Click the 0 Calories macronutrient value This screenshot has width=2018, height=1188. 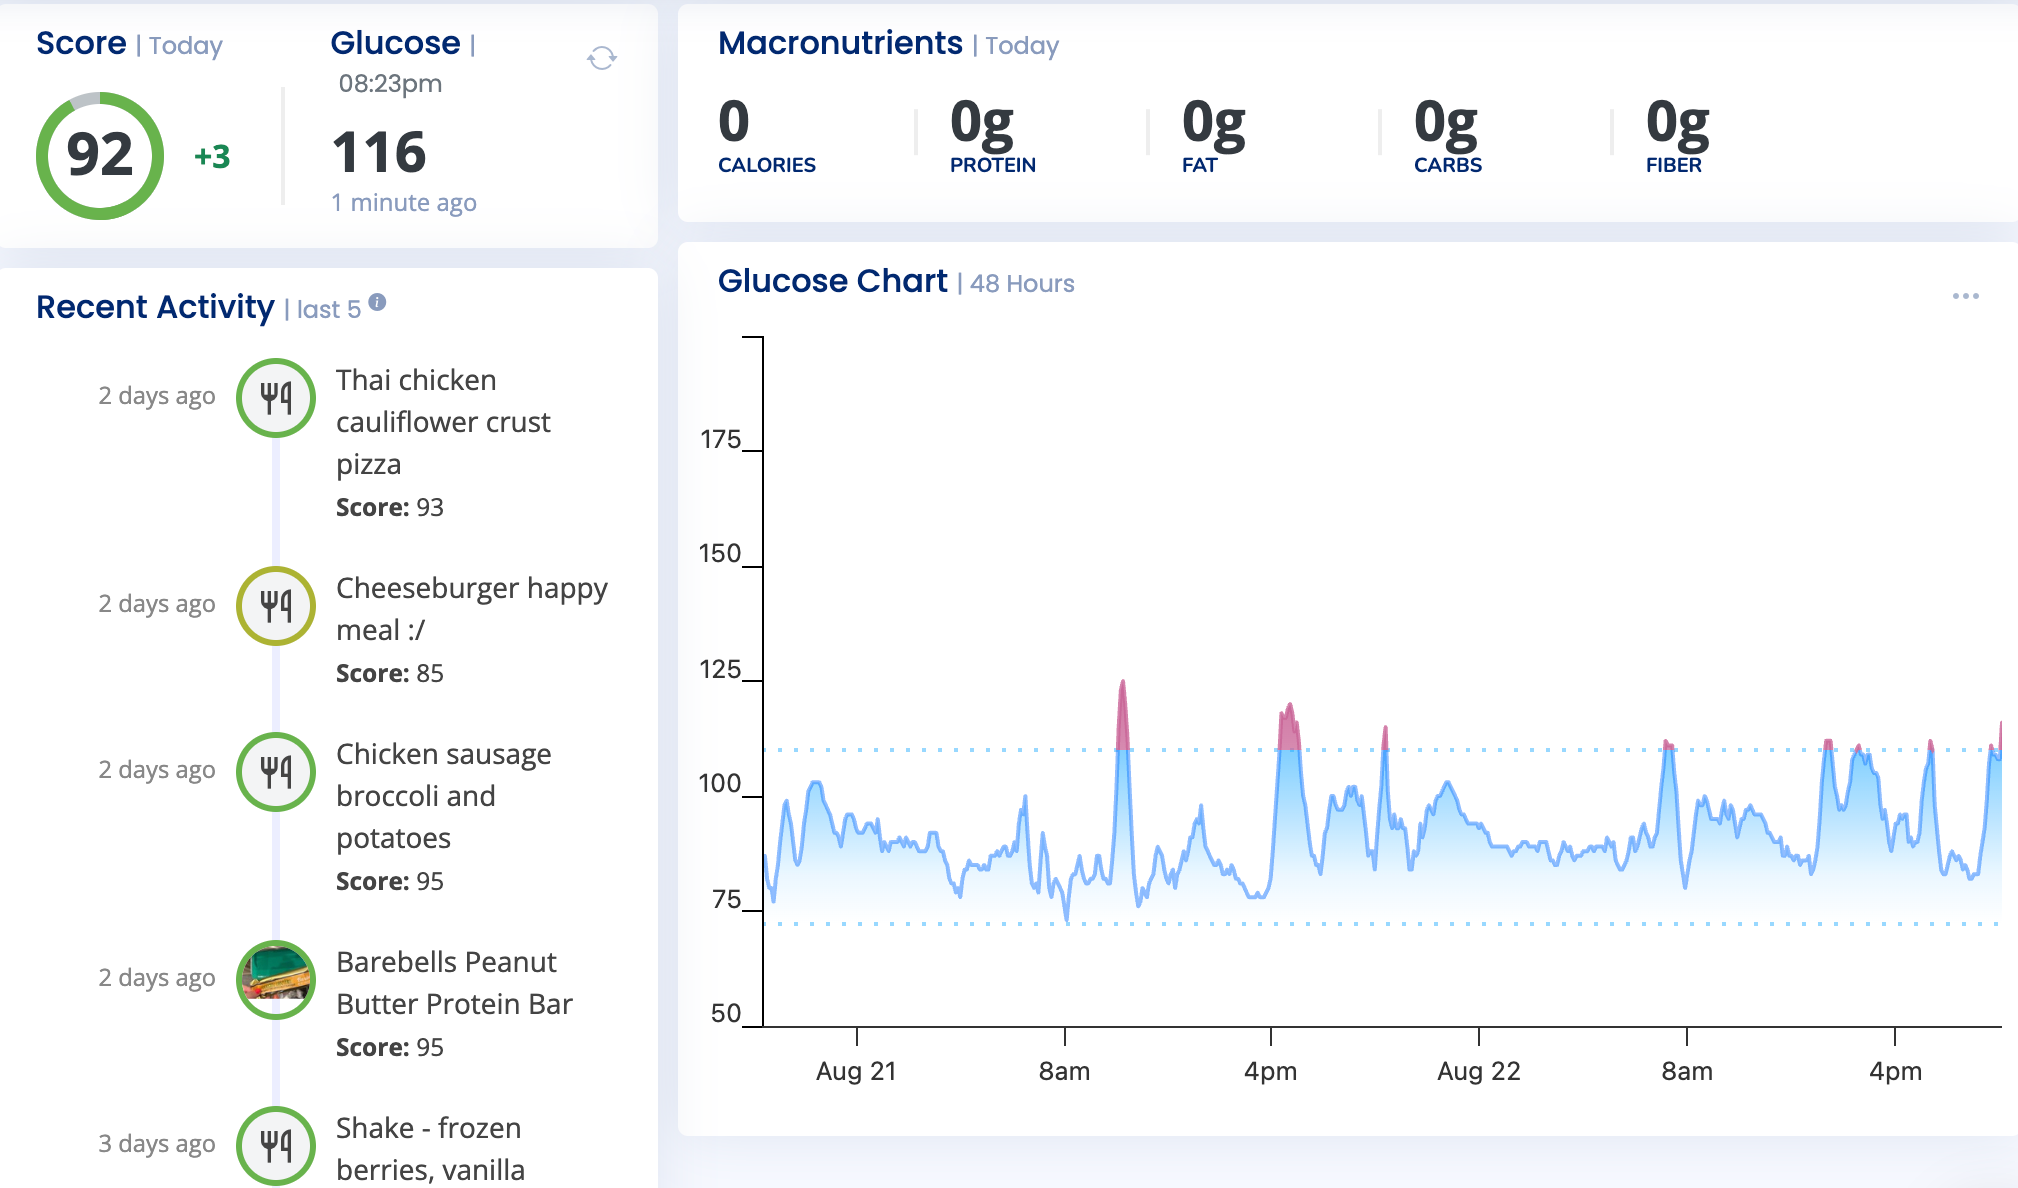(x=734, y=122)
